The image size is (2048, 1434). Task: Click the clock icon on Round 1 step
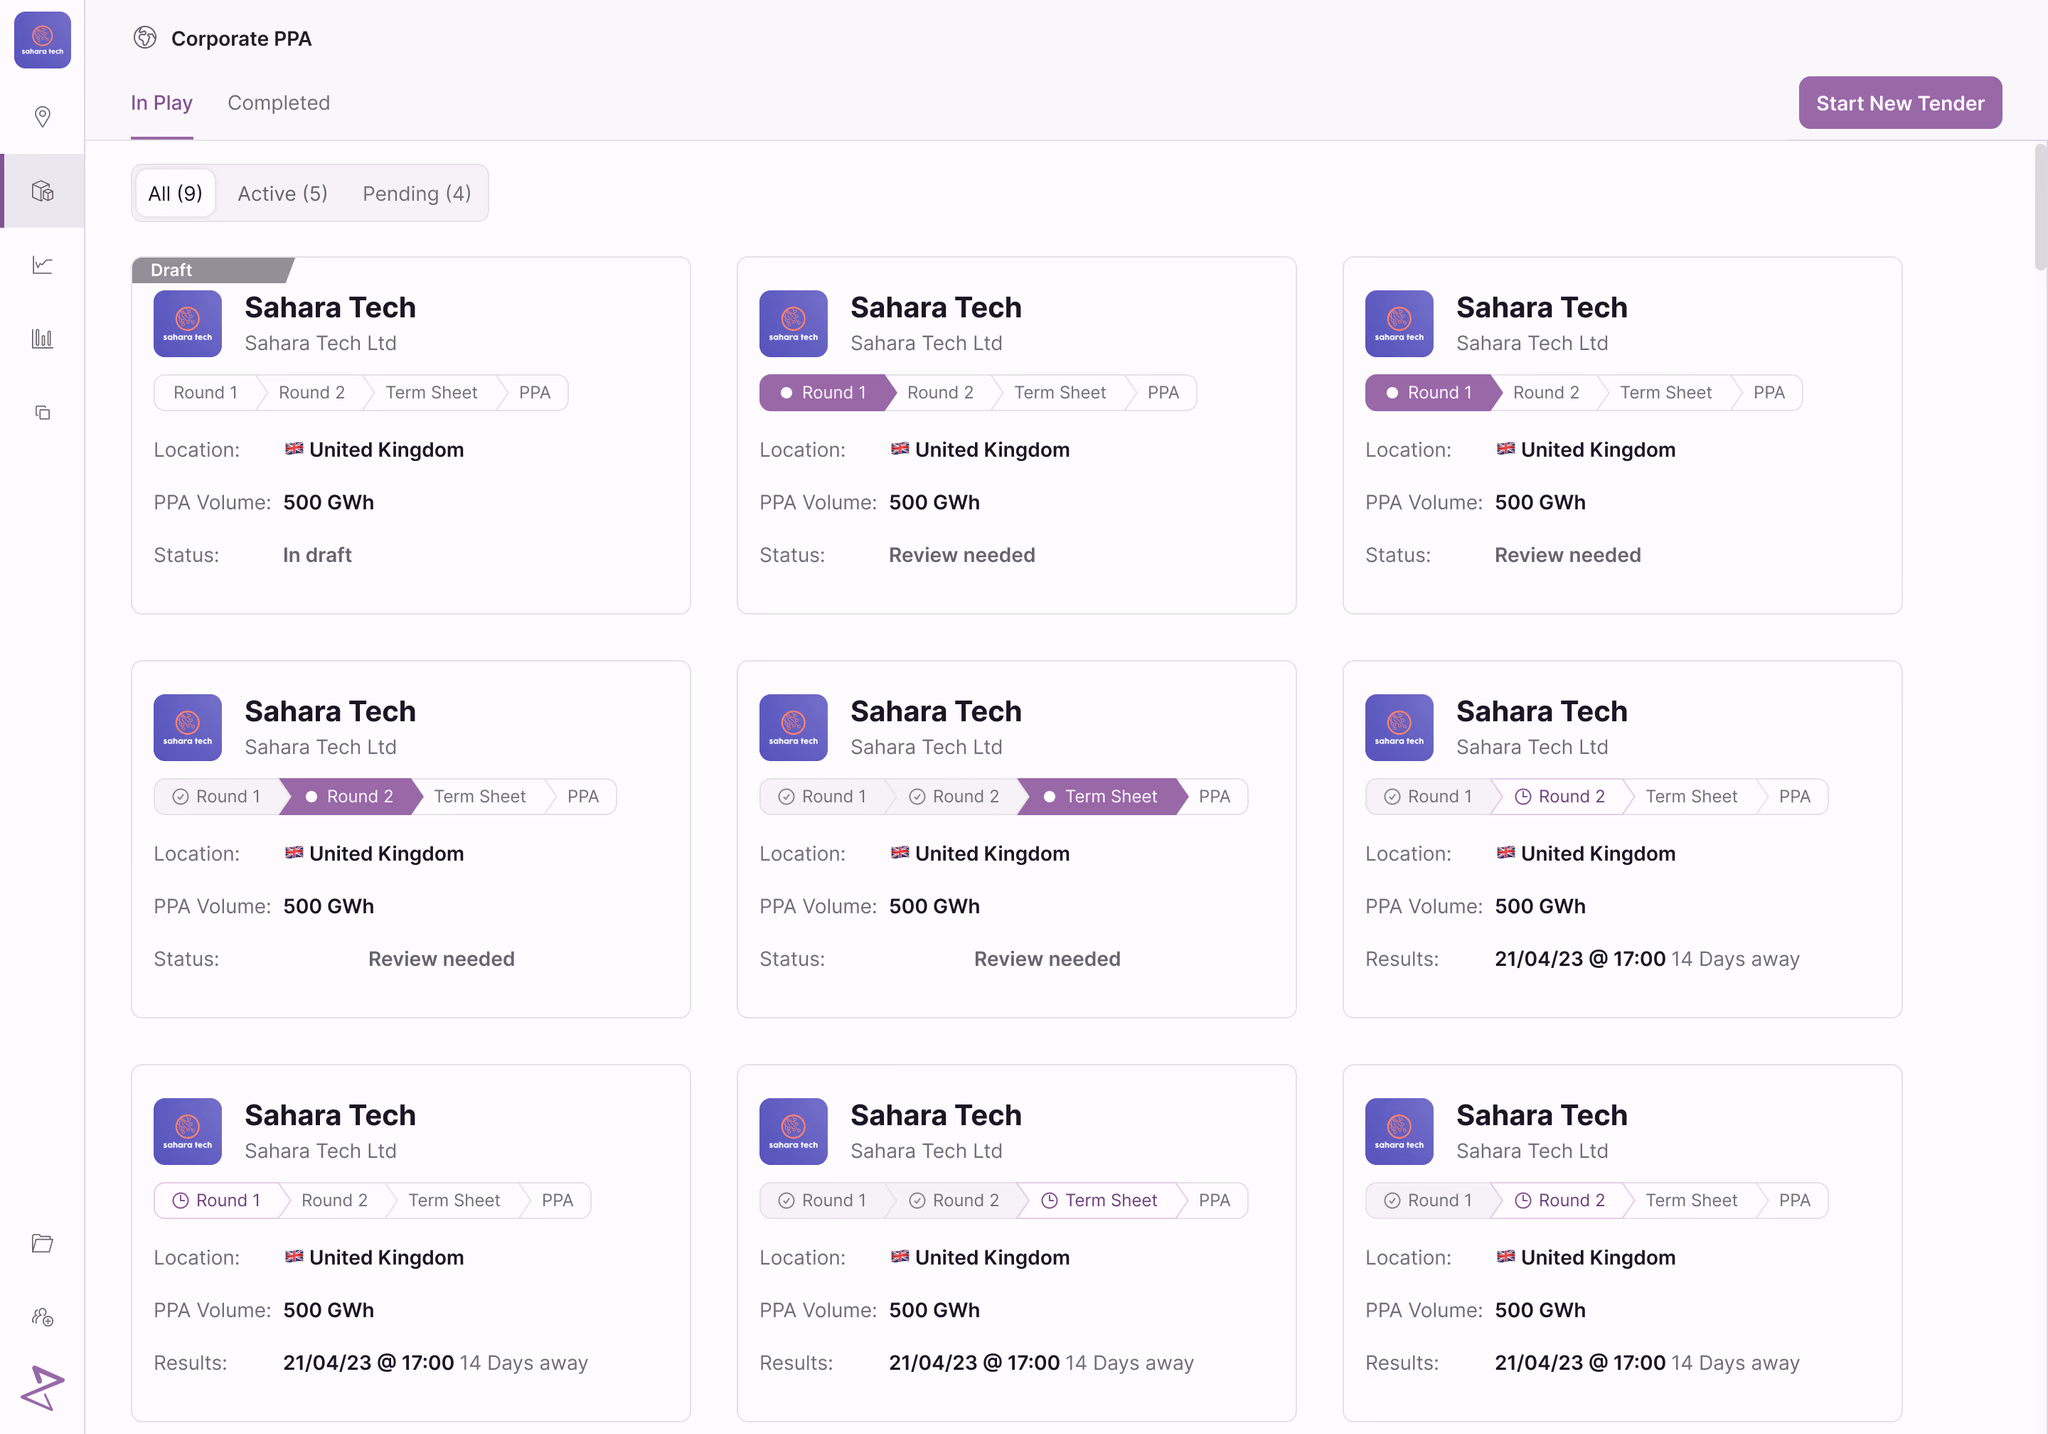click(x=181, y=1201)
